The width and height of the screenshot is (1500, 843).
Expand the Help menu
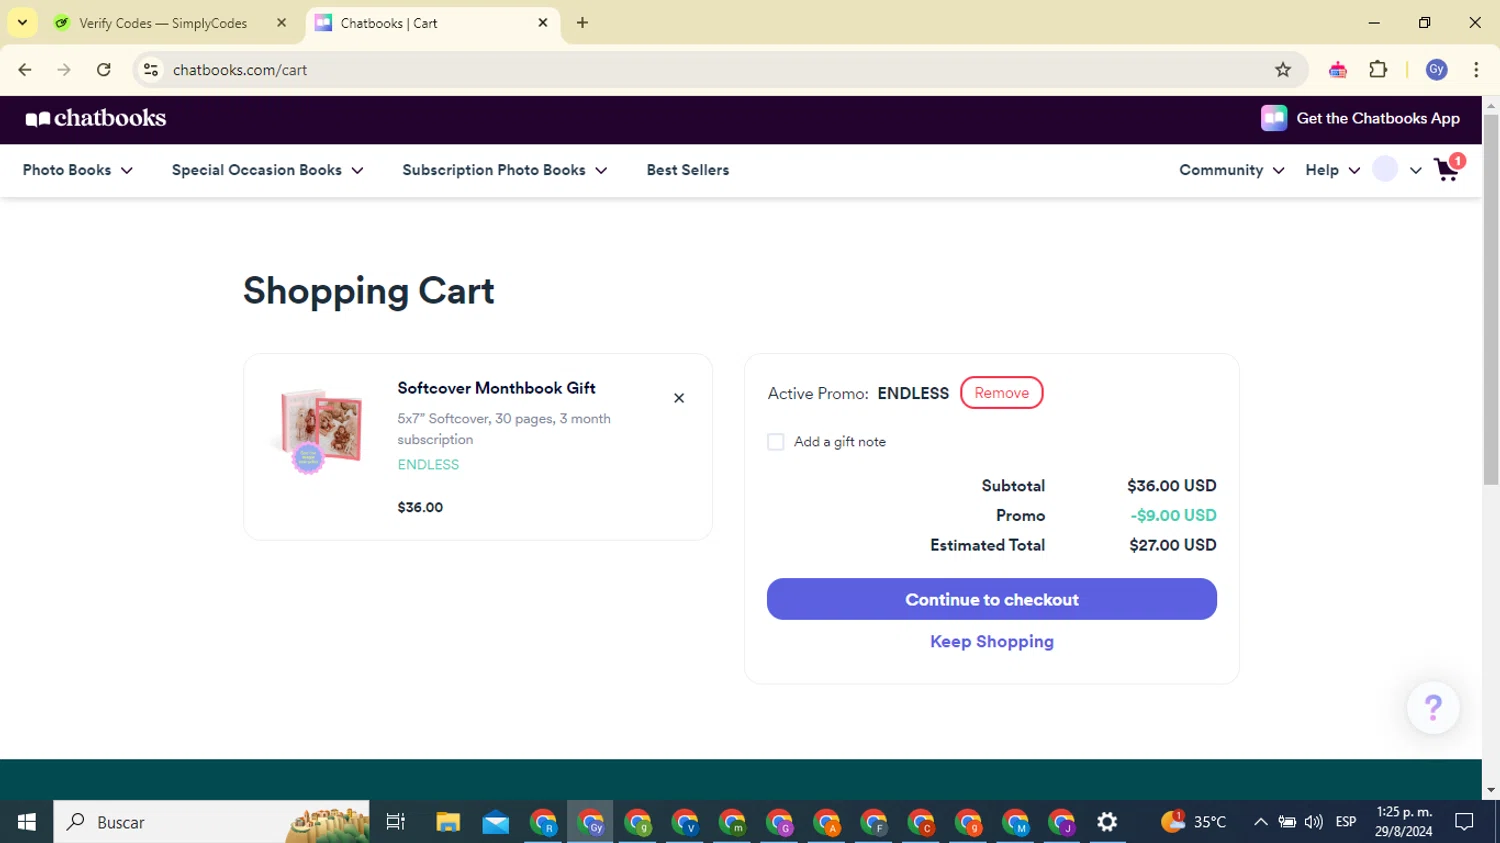click(x=1333, y=170)
